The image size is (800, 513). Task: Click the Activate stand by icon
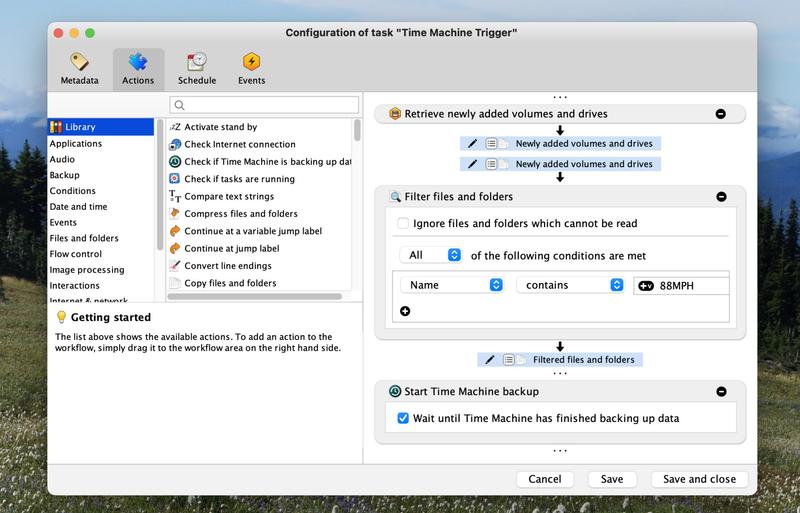[x=175, y=128]
